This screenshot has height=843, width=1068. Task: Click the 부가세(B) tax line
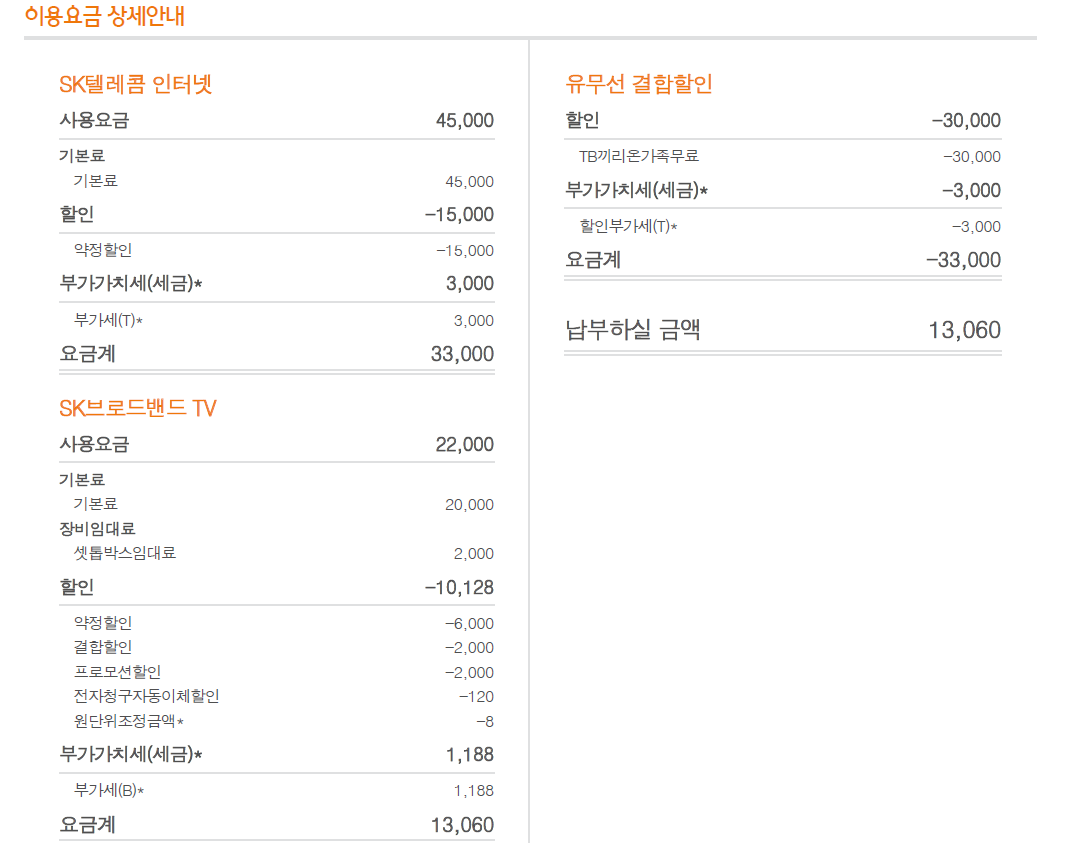pyautogui.click(x=109, y=791)
